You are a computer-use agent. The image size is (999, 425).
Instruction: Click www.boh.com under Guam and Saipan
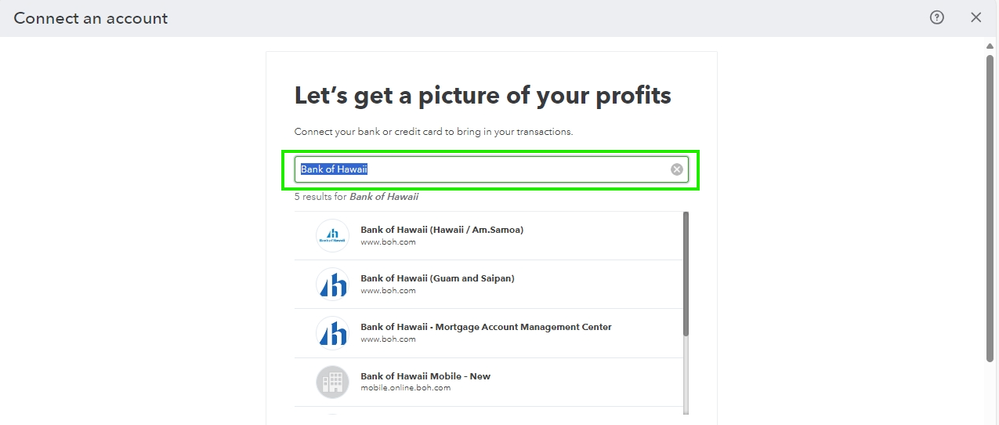coord(382,290)
